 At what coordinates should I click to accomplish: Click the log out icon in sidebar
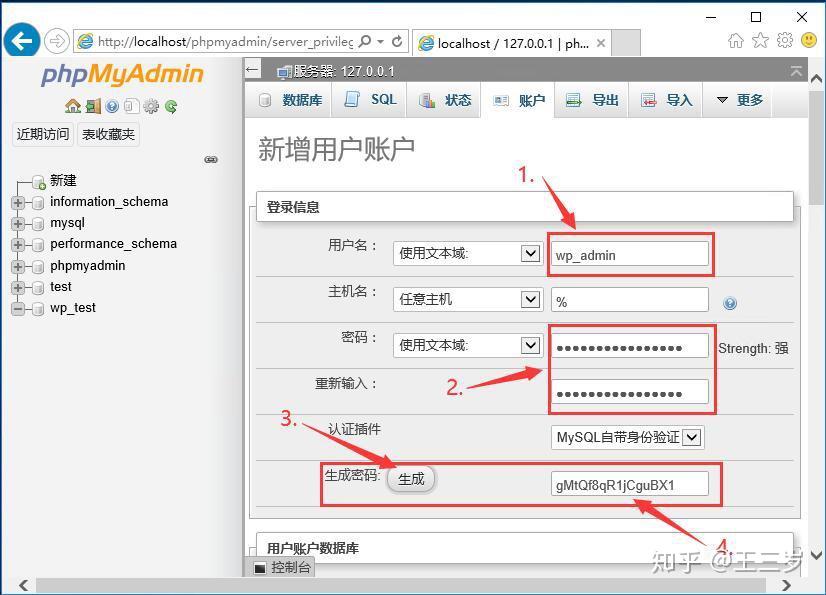coord(93,106)
